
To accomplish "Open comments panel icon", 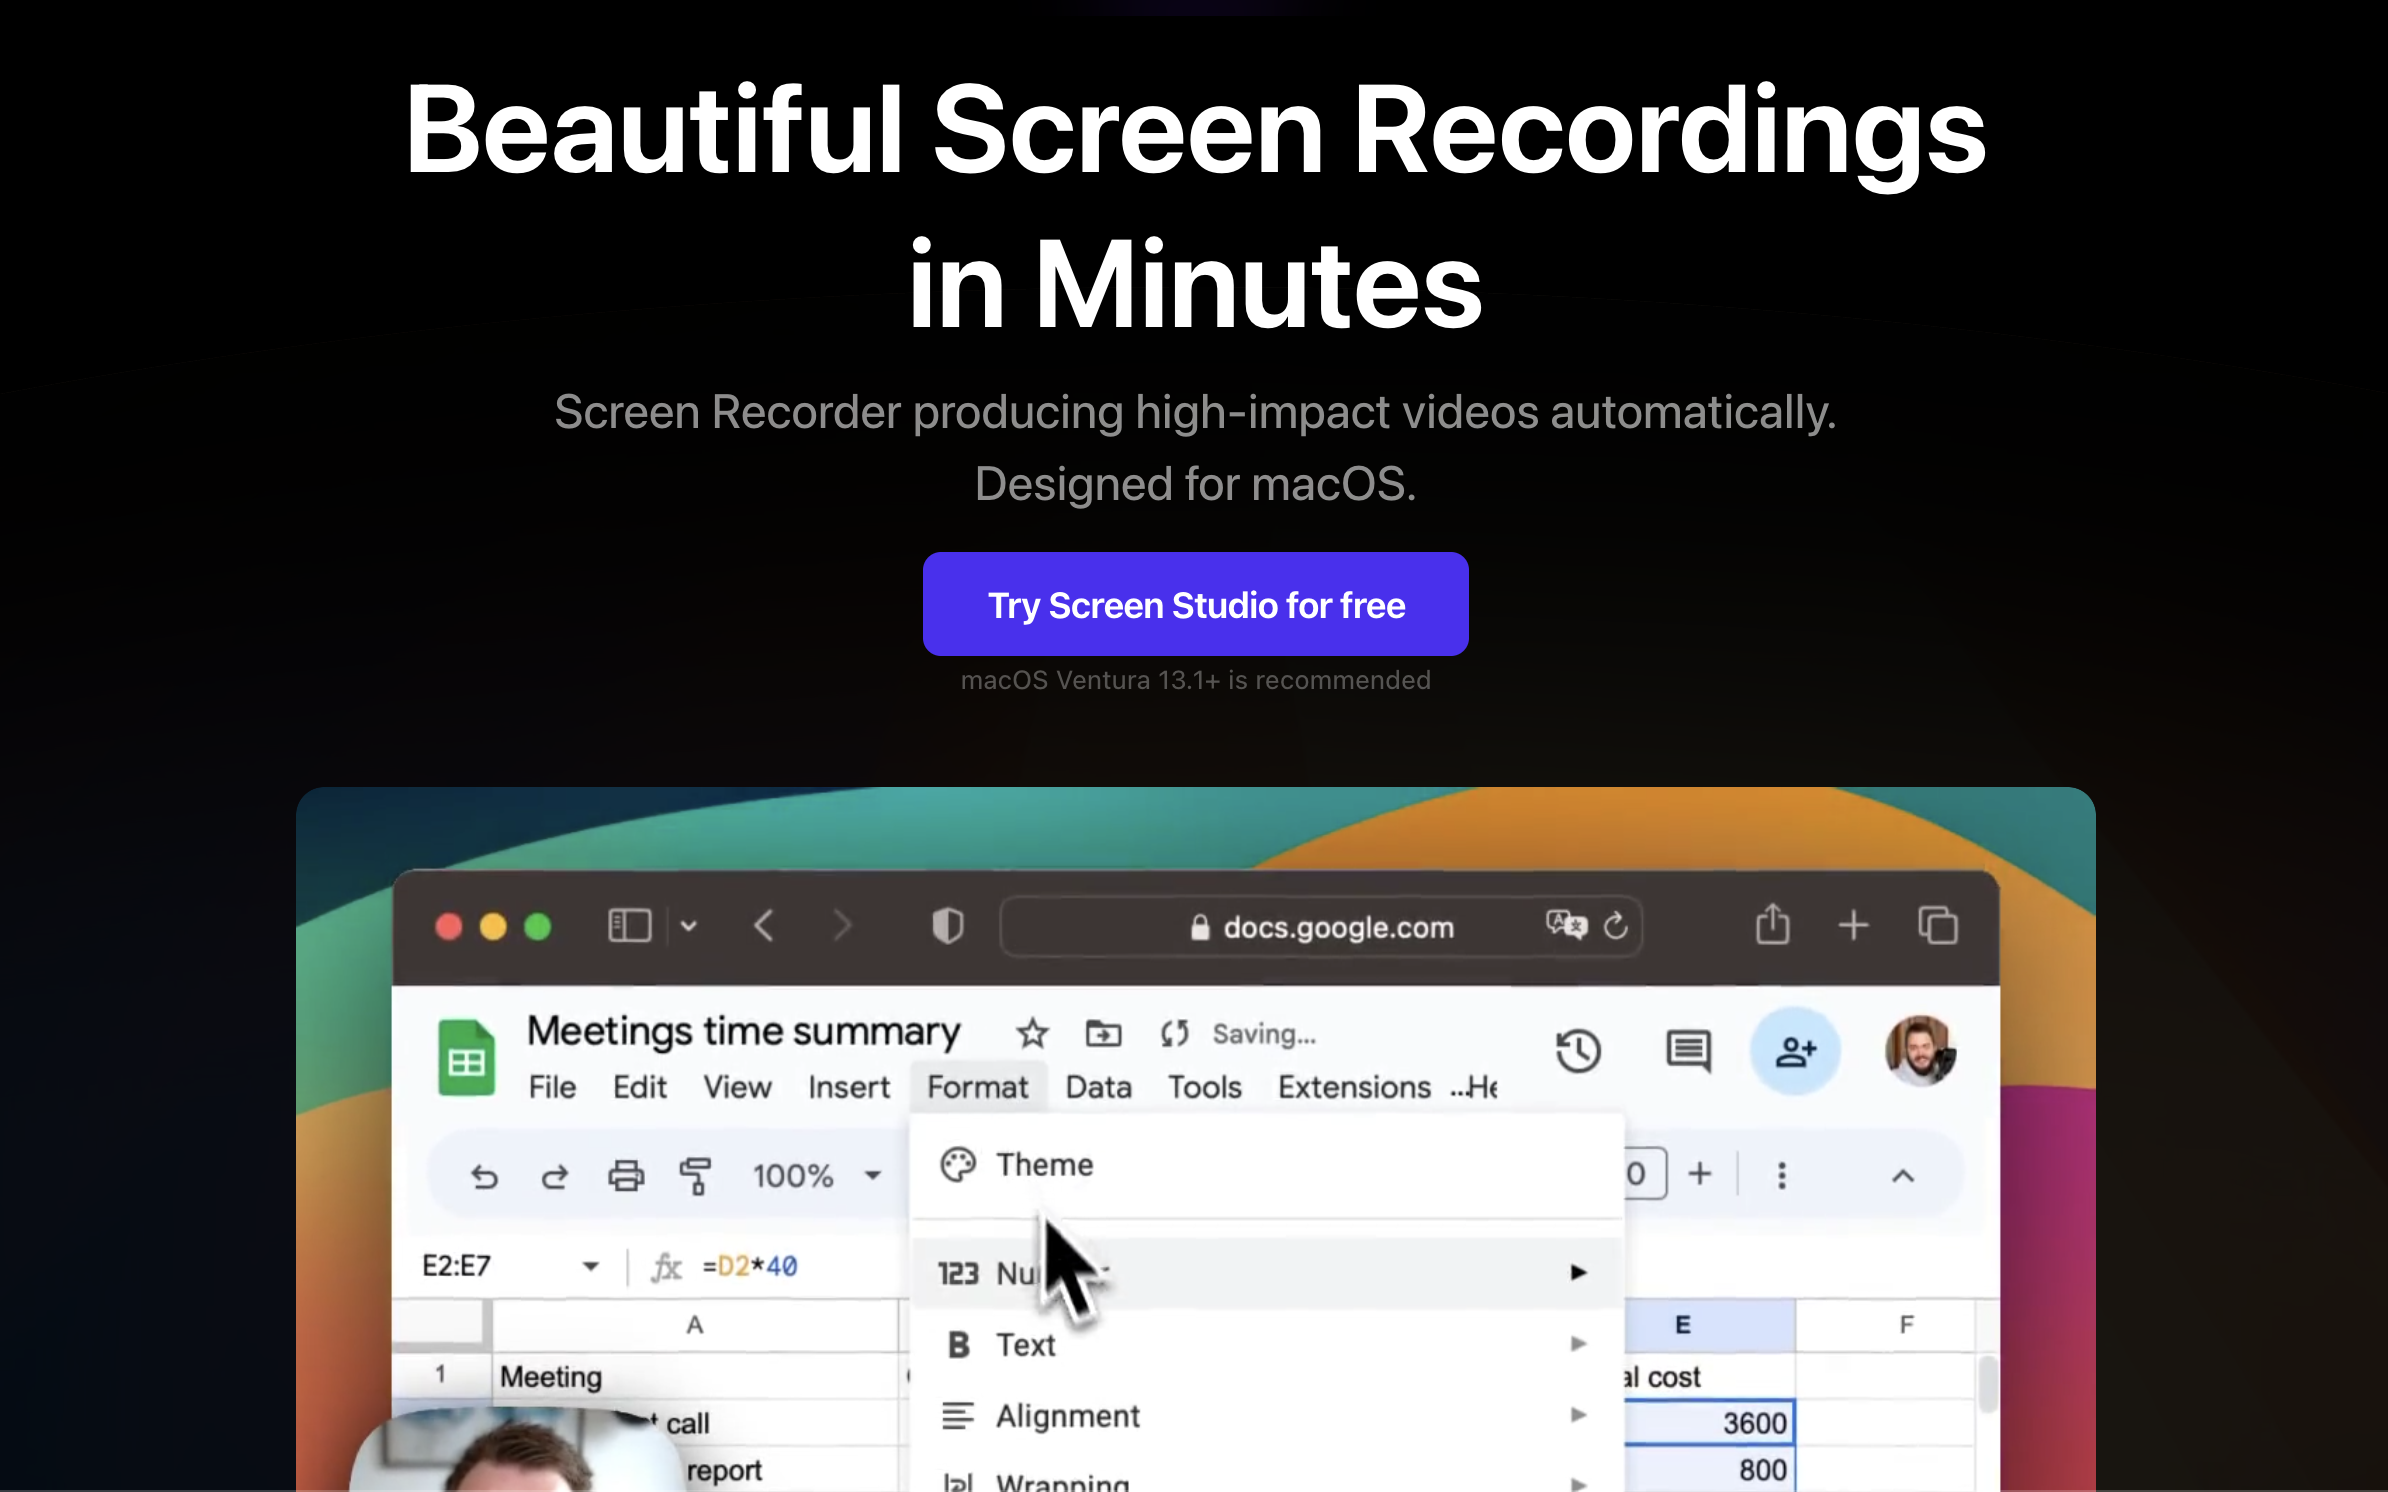I will click(1687, 1050).
